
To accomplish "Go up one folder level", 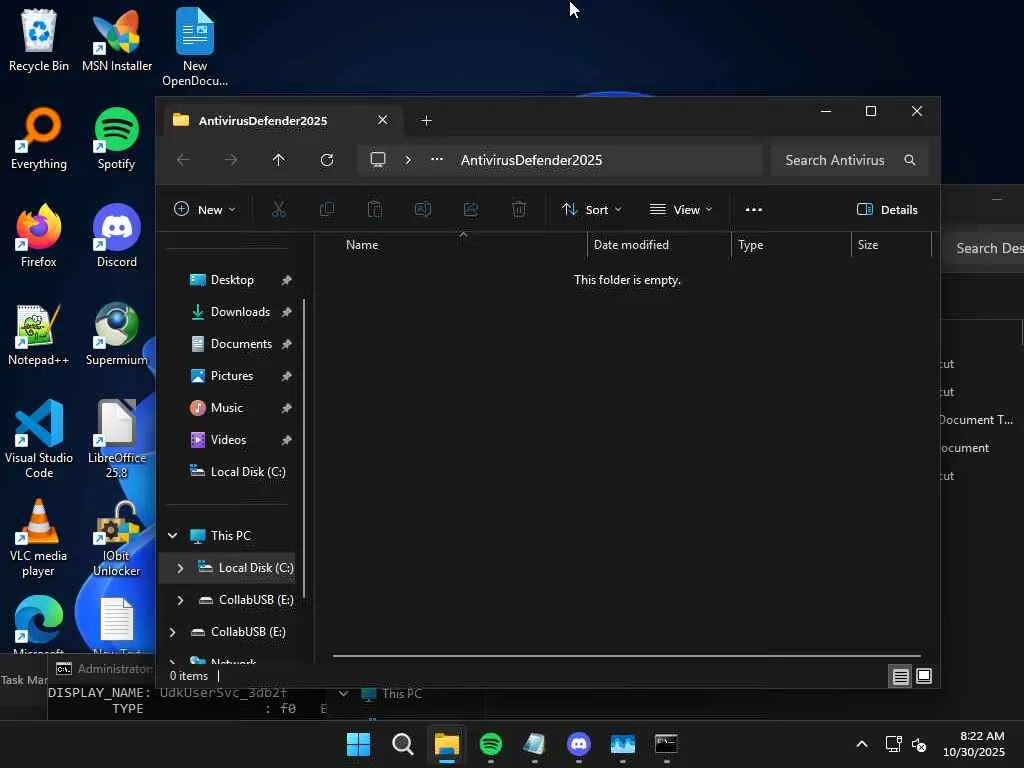I will [279, 160].
